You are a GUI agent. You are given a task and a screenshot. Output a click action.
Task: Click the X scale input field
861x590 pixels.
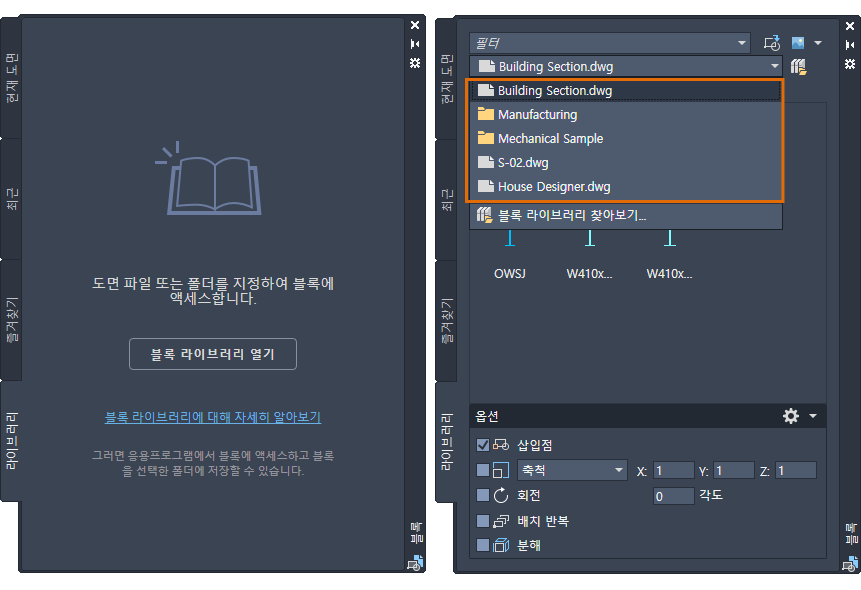(x=674, y=471)
